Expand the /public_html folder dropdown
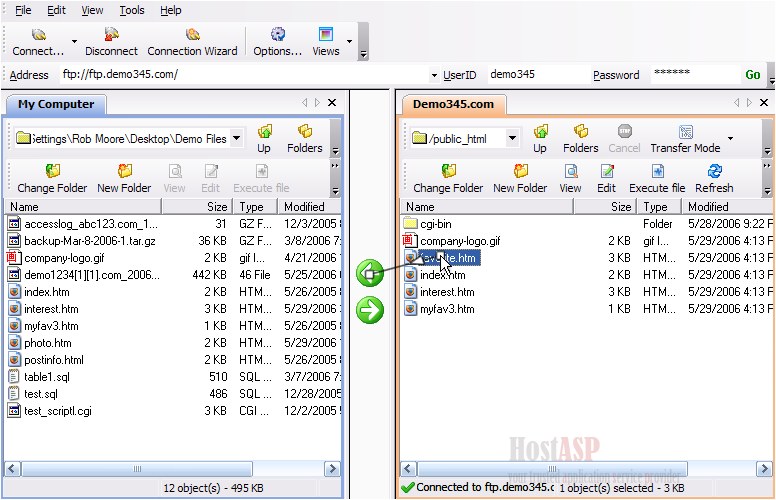Image resolution: width=776 pixels, height=500 pixels. coord(512,139)
